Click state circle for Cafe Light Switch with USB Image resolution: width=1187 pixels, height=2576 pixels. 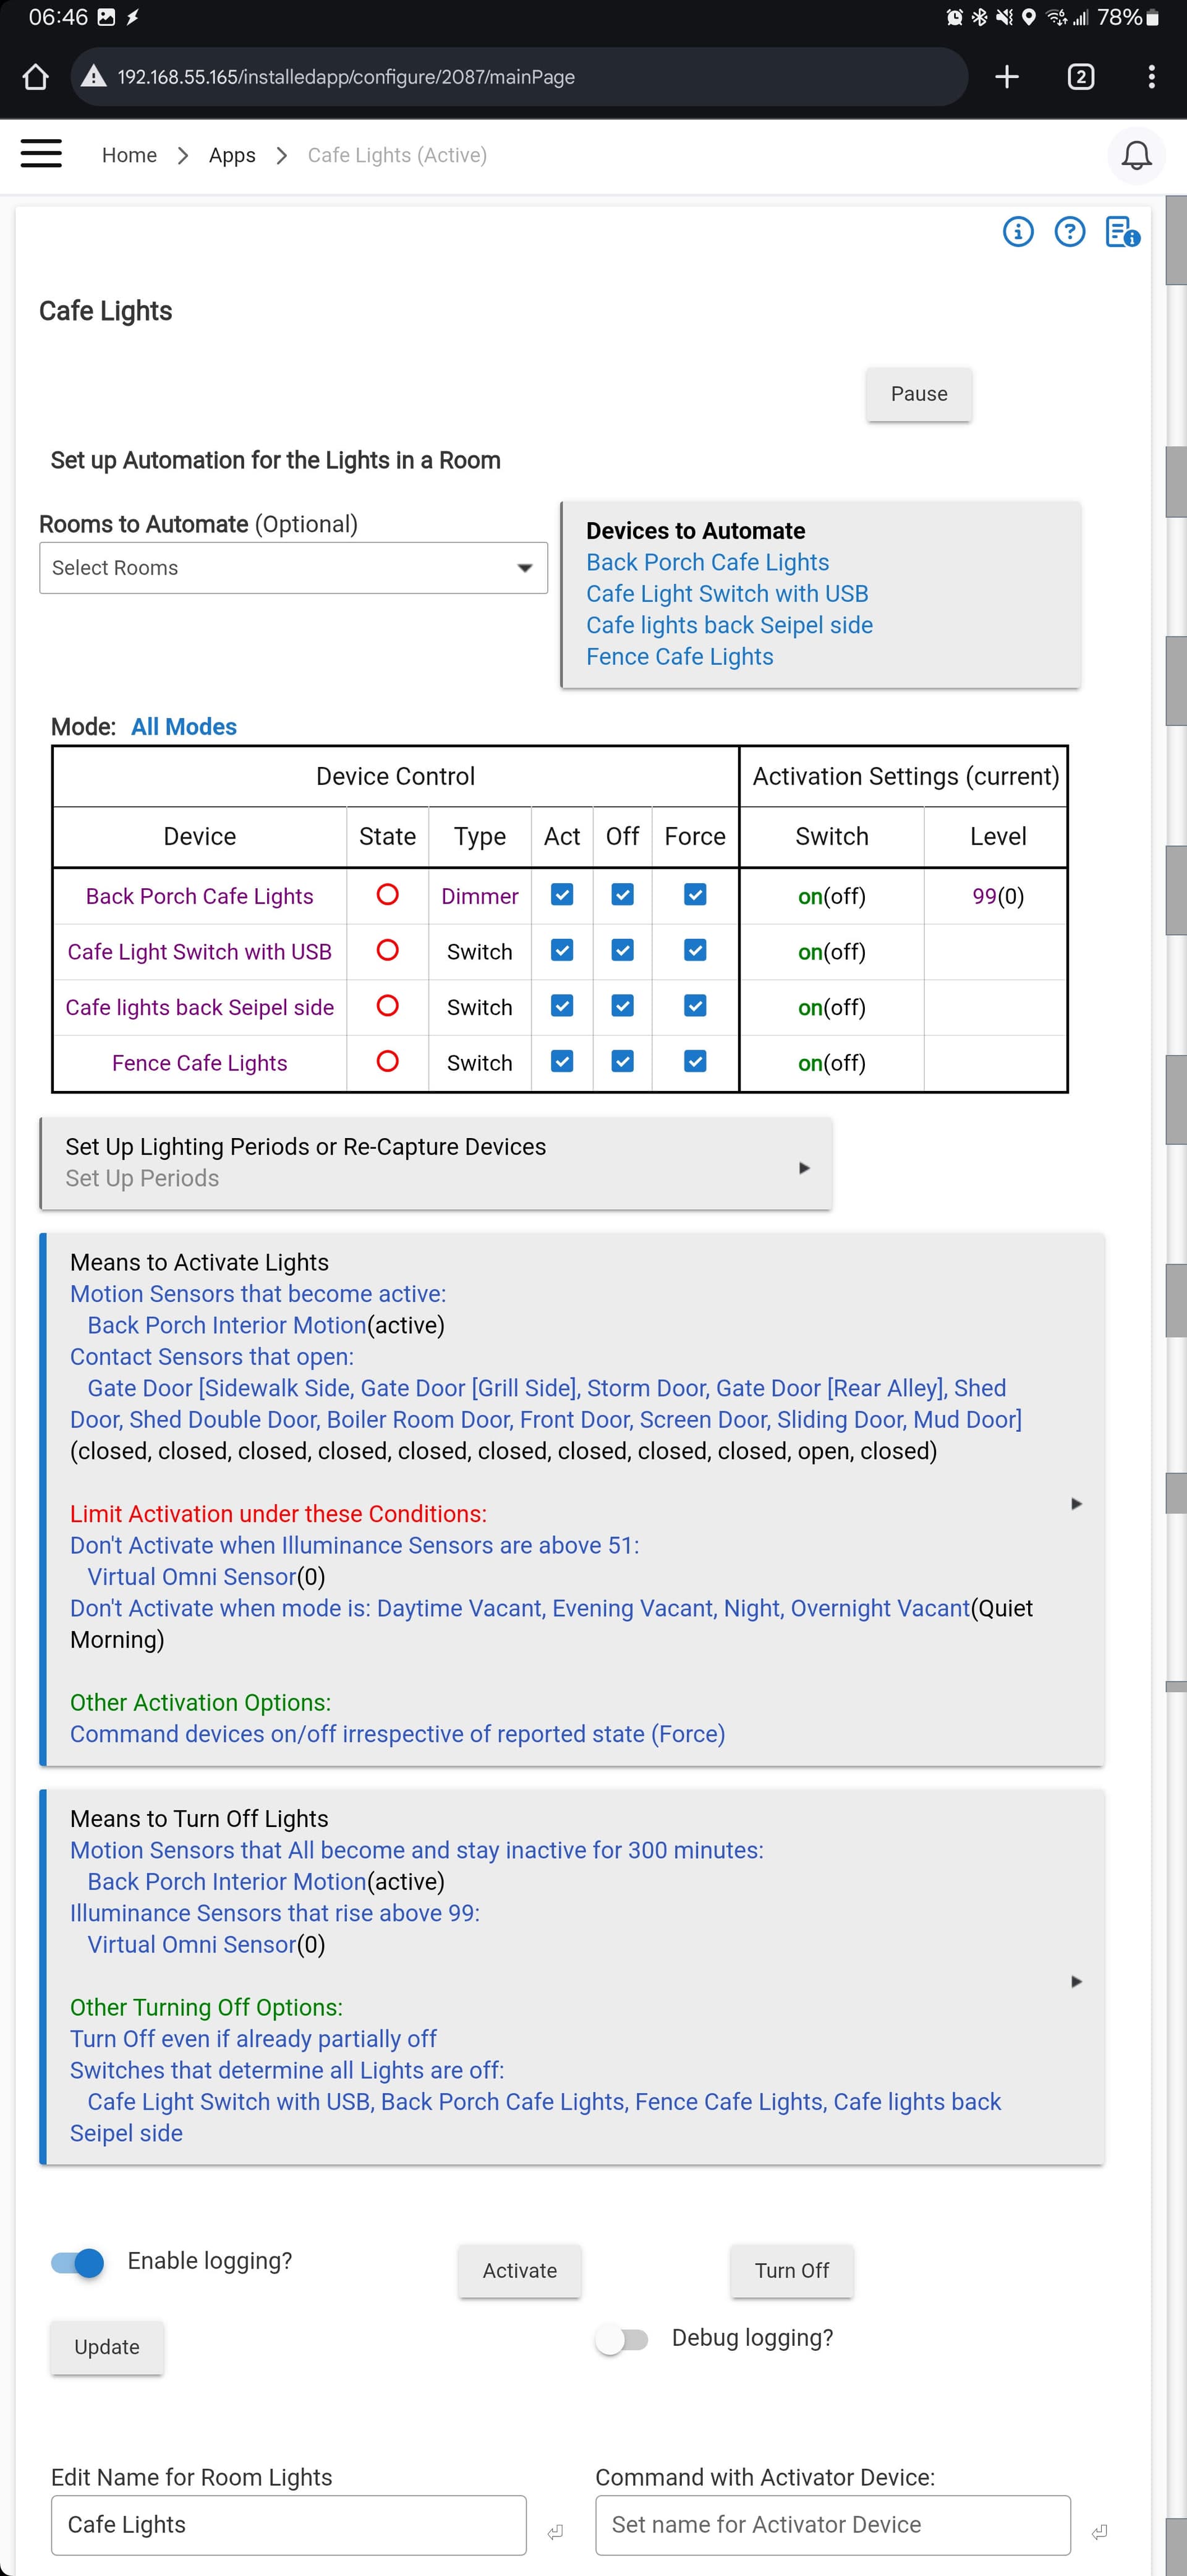pyautogui.click(x=387, y=951)
